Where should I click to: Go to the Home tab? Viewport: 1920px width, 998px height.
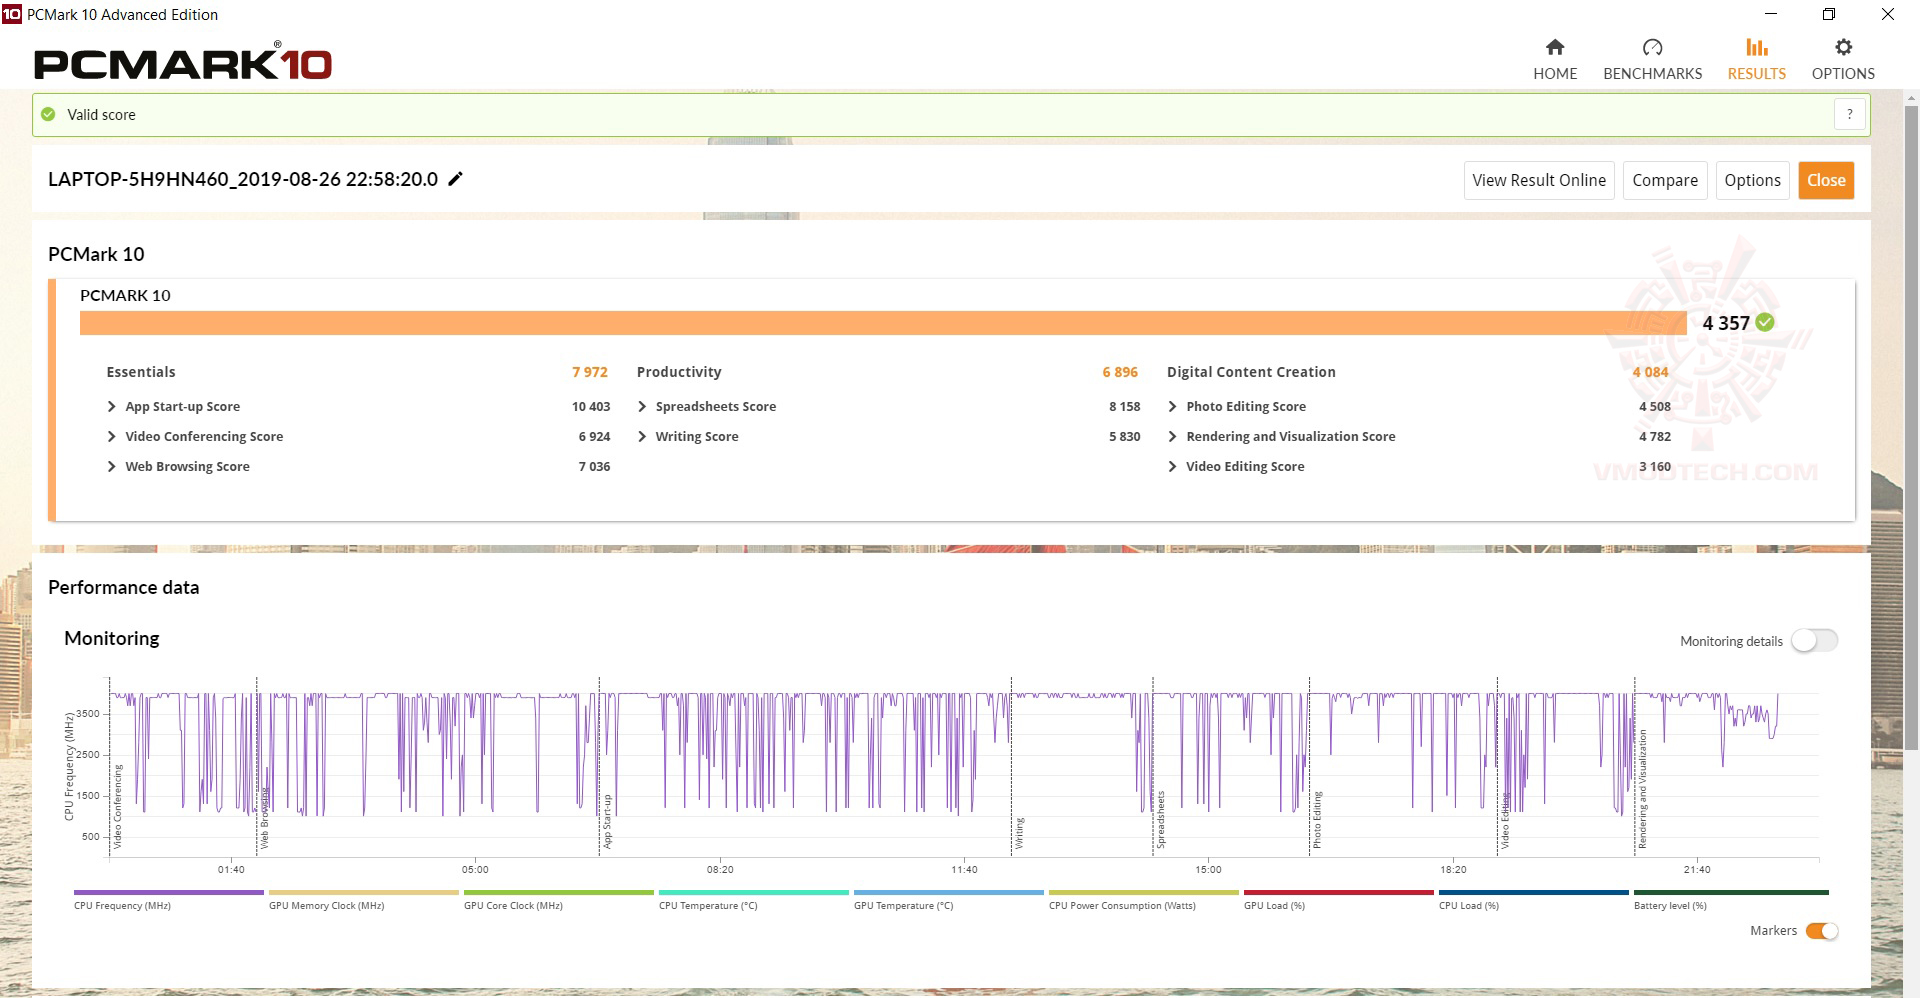(1555, 59)
